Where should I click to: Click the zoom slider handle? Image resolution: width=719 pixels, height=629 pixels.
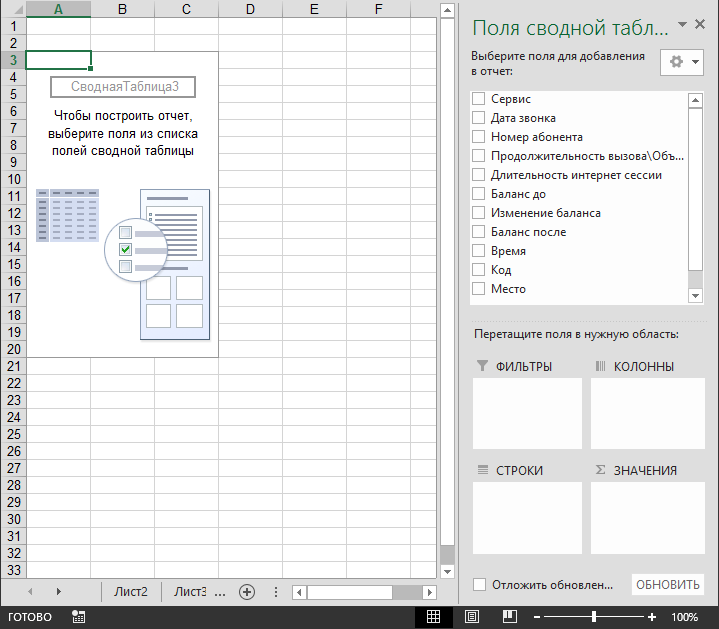(x=594, y=617)
